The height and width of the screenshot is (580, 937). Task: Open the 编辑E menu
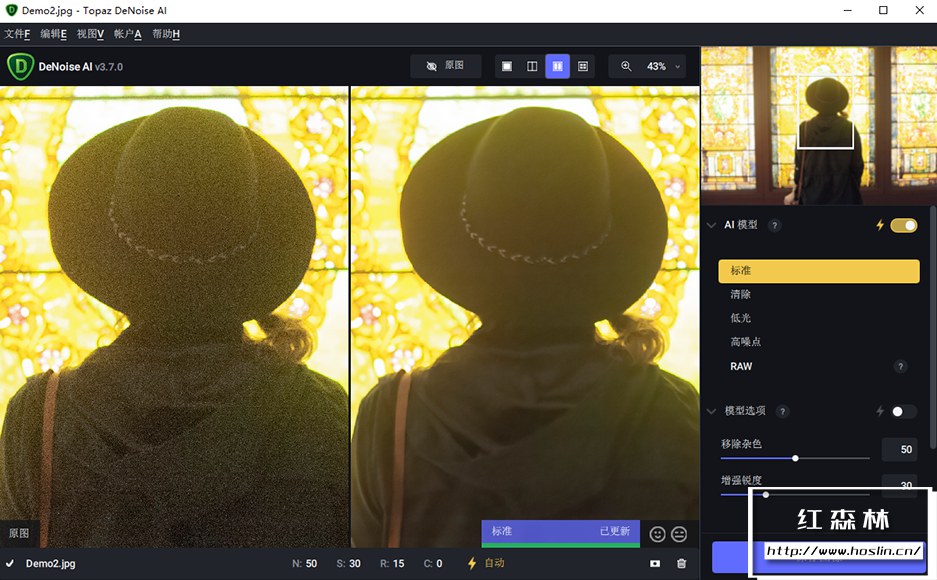(x=53, y=34)
